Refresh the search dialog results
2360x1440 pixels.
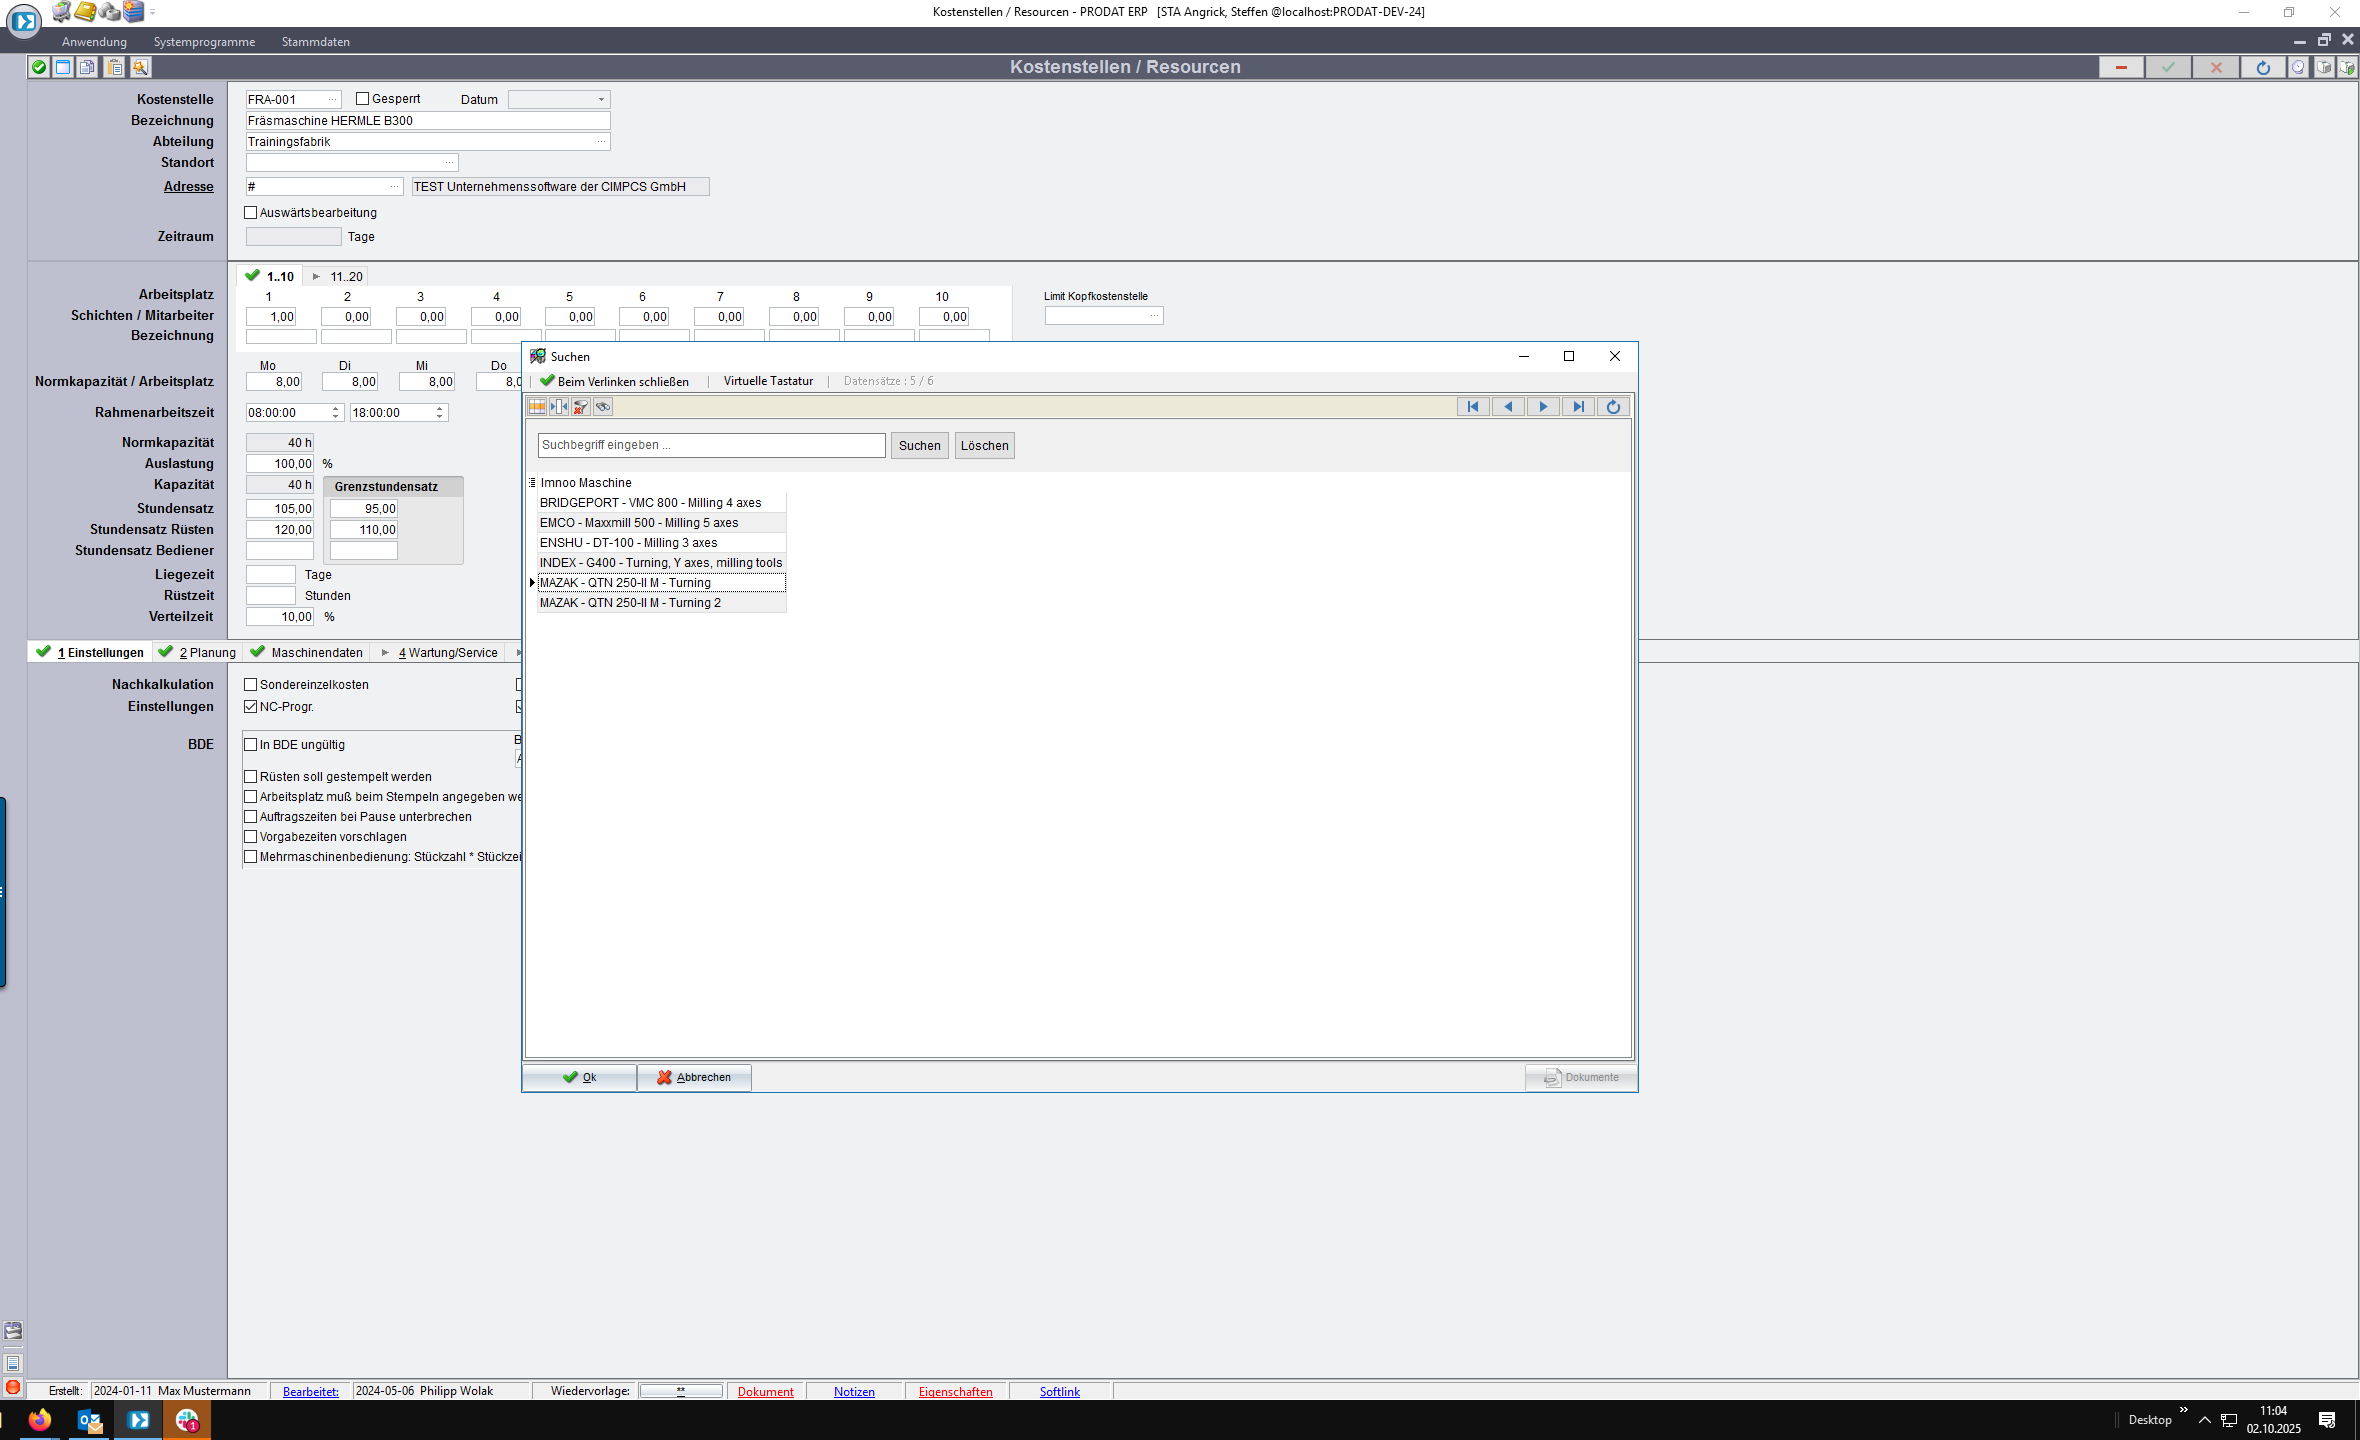(x=1613, y=407)
